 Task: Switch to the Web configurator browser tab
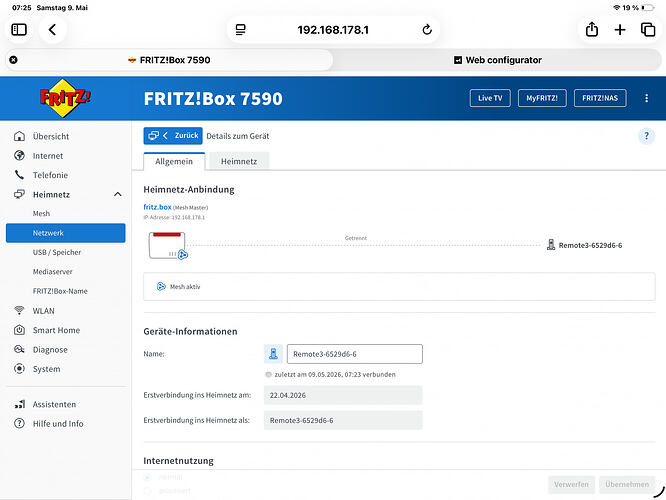tap(497, 60)
